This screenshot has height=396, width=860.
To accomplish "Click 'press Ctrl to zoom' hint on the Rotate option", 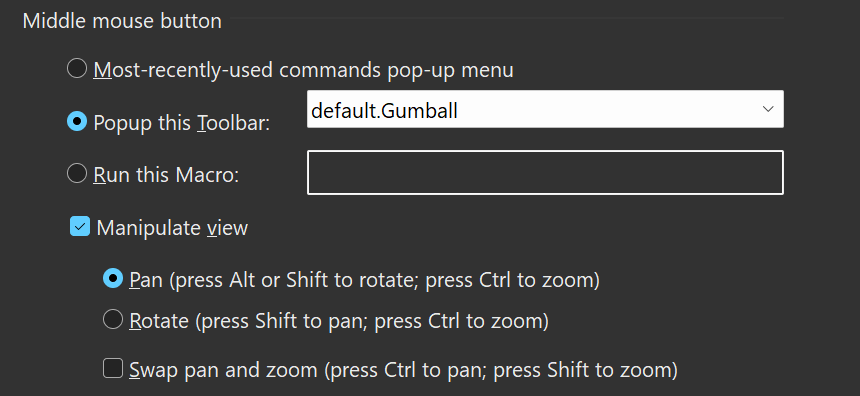I will [460, 321].
